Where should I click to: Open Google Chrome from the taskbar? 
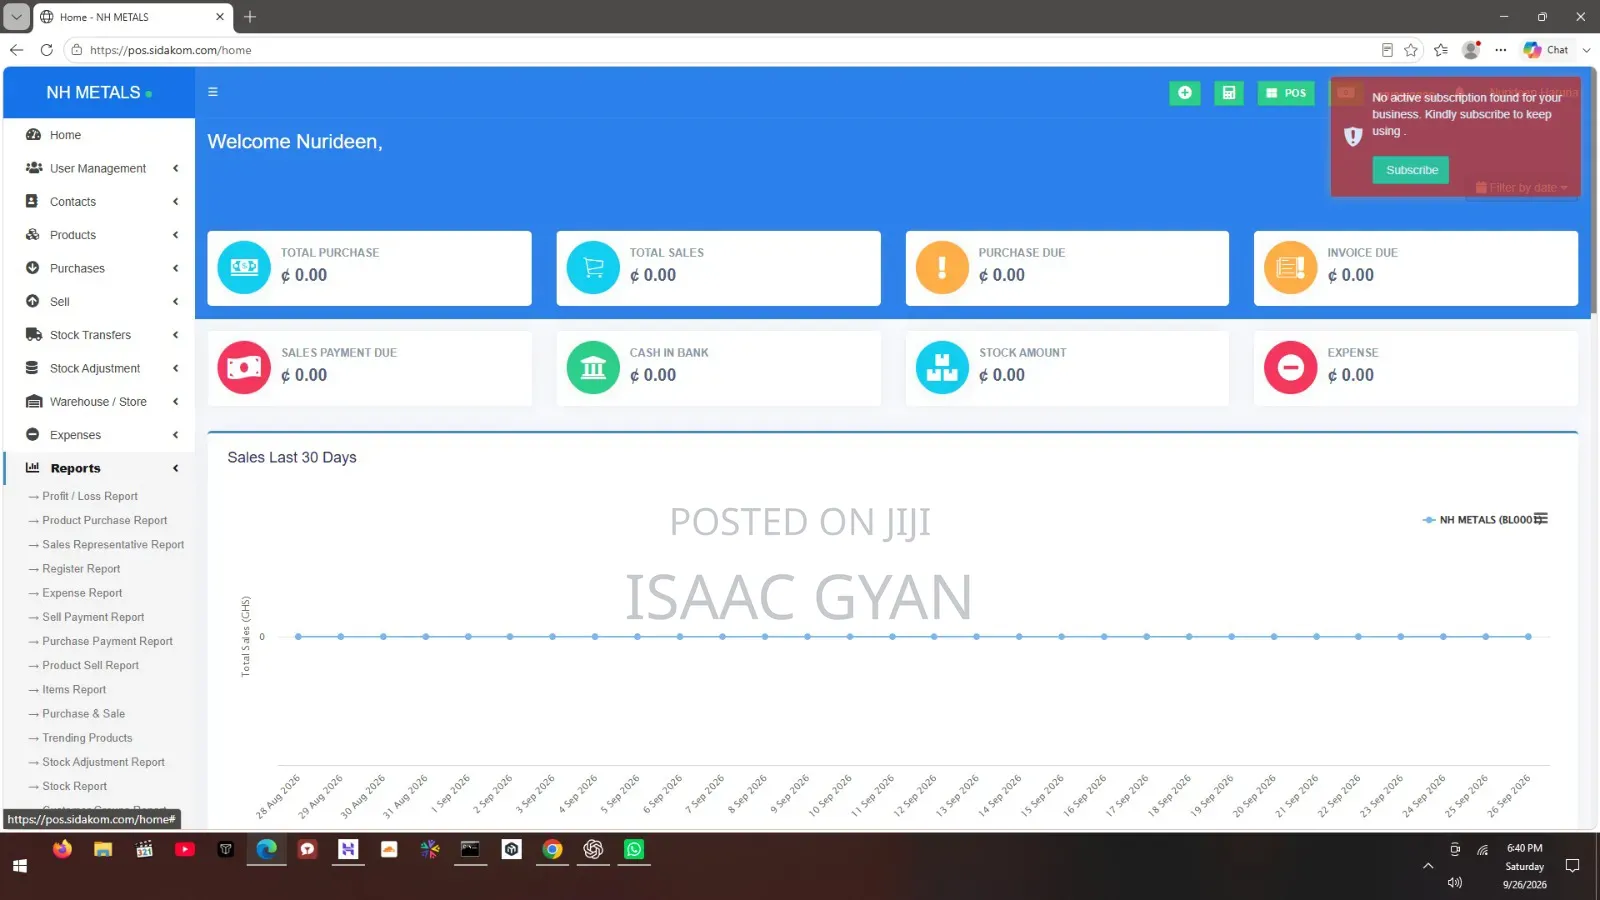tap(552, 850)
